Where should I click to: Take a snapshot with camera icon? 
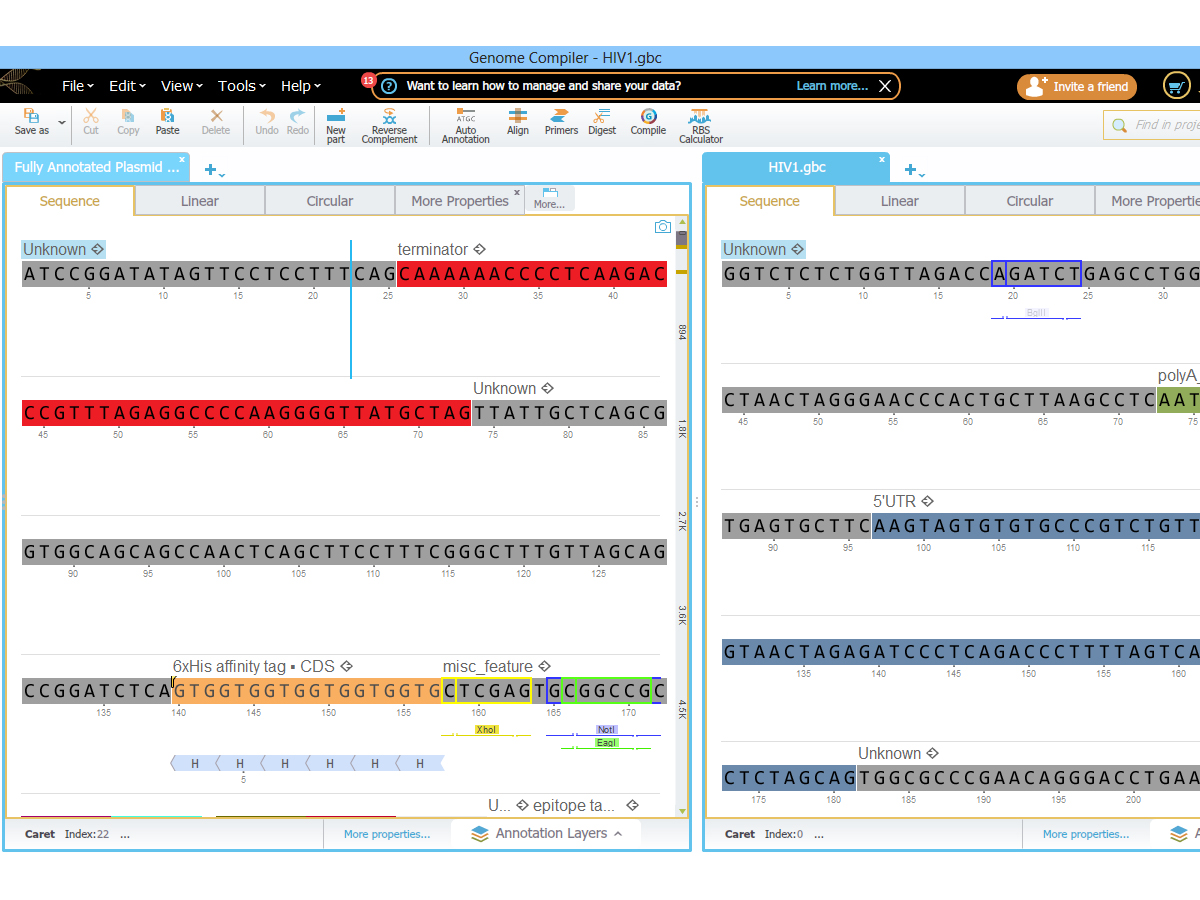tap(662, 227)
